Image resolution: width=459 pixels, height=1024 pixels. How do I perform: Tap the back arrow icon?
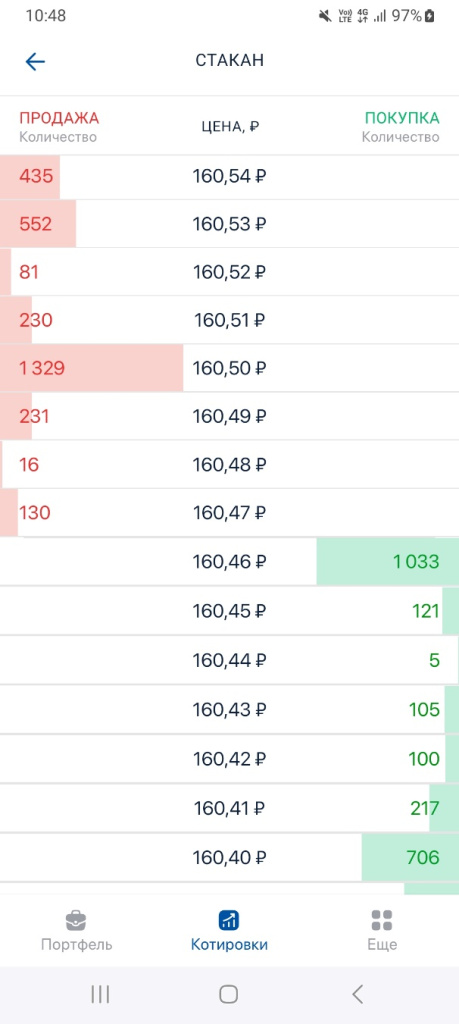35,61
